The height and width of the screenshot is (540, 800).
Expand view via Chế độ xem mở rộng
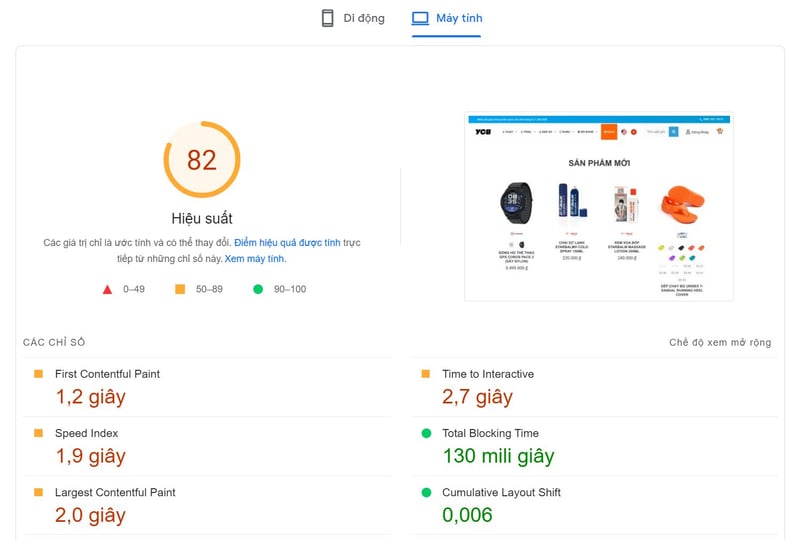tap(720, 342)
